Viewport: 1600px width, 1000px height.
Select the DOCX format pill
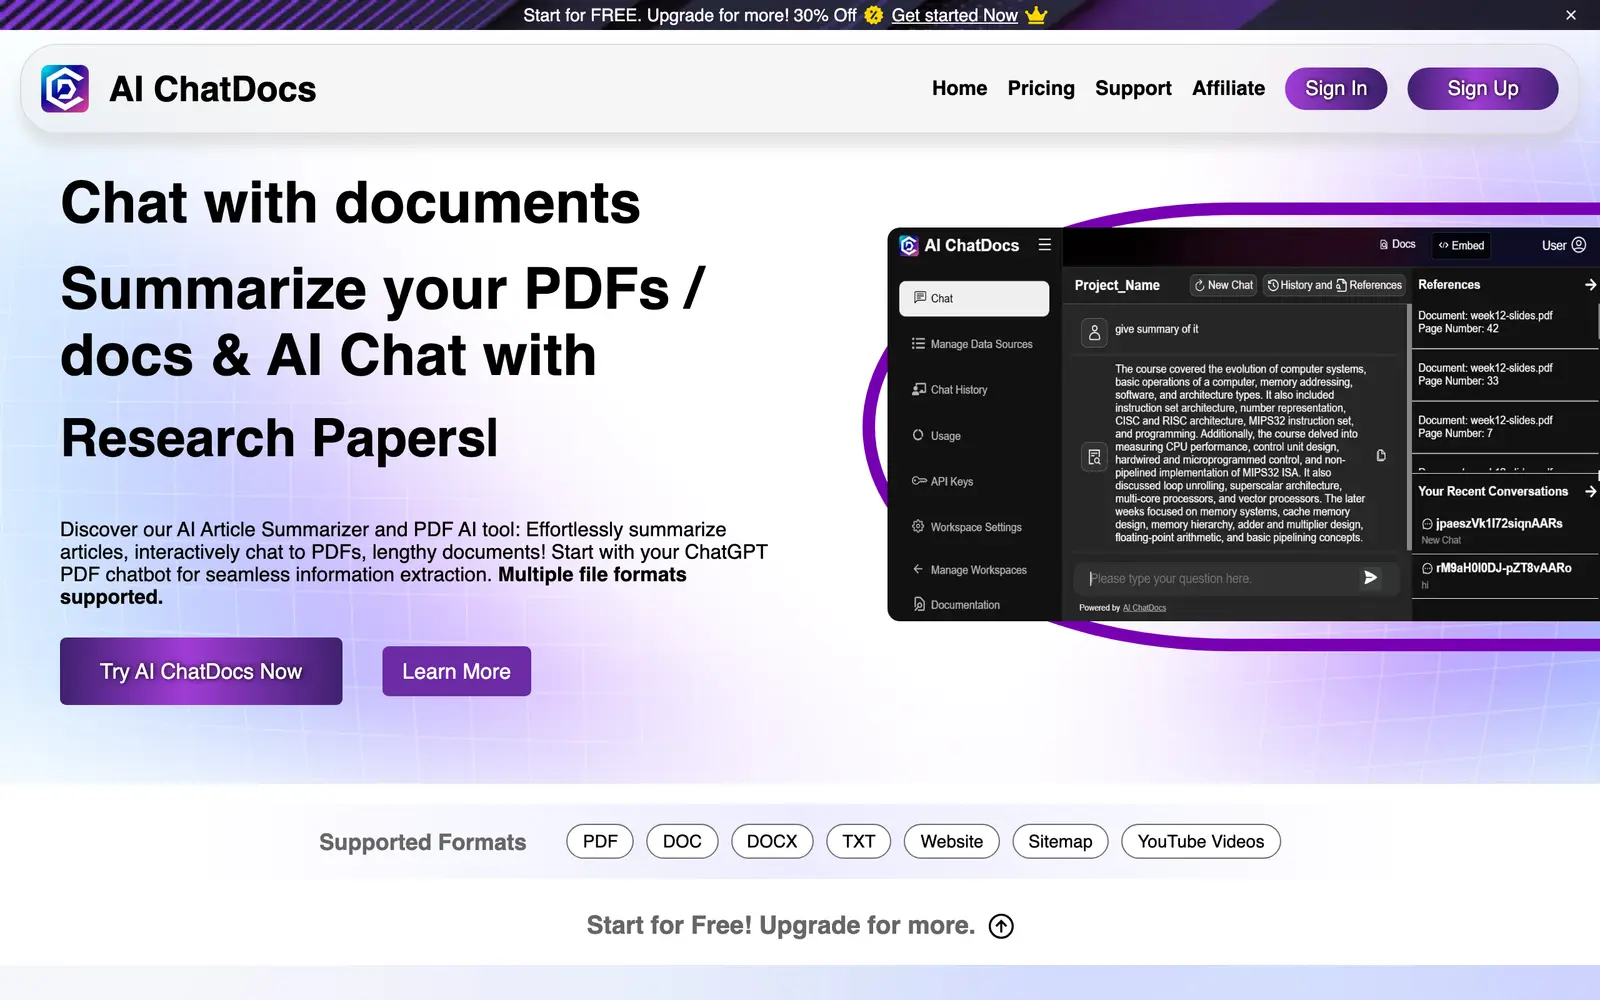tap(772, 841)
